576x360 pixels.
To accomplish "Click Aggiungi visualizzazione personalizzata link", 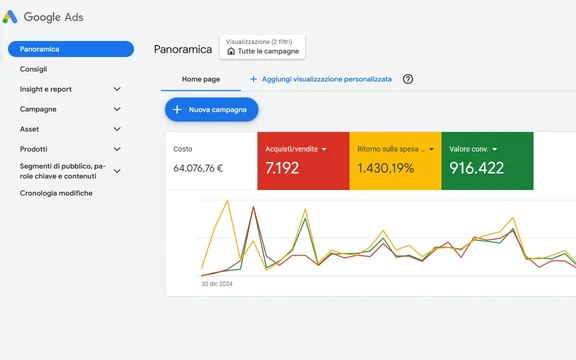I will click(x=327, y=79).
